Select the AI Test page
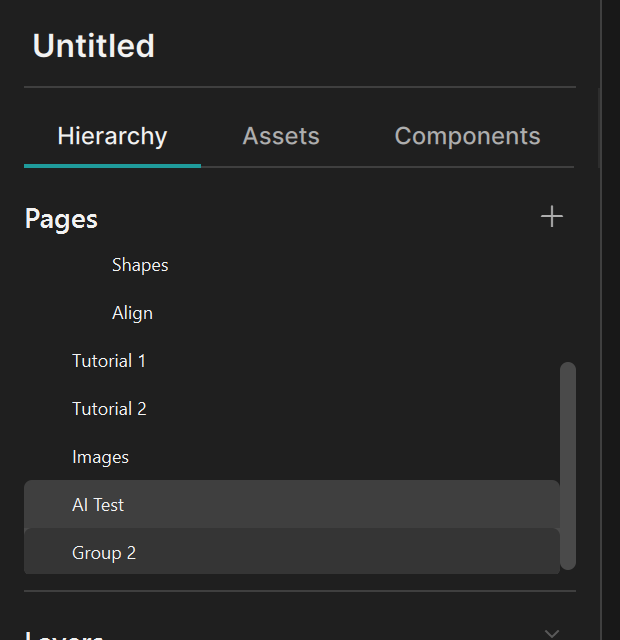Image resolution: width=620 pixels, height=640 pixels. 292,505
